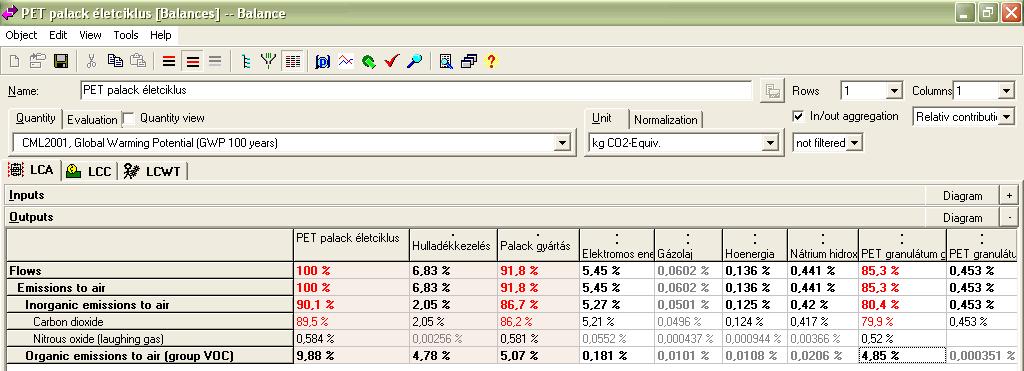Open the Tools menu

[126, 35]
